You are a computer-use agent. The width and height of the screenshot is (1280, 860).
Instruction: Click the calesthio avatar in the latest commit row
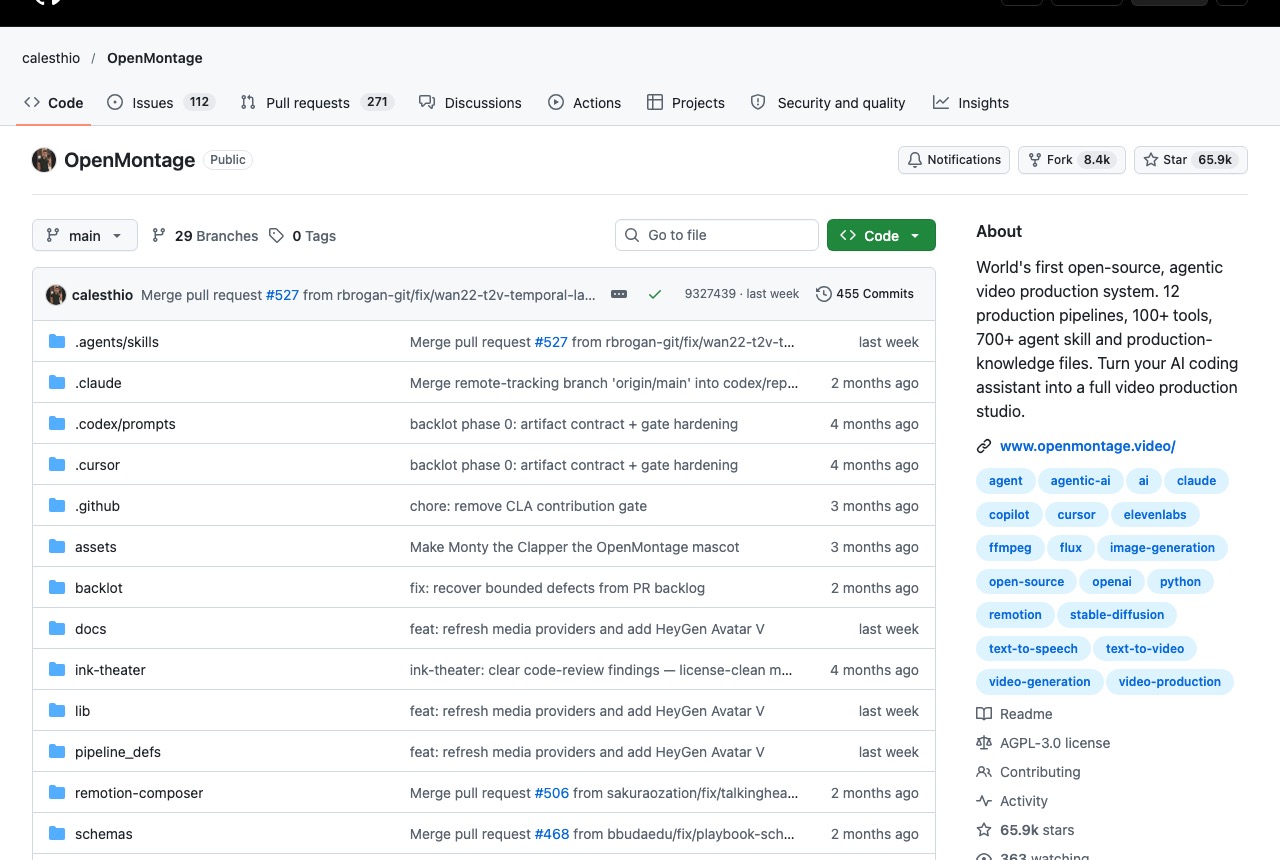click(x=56, y=294)
